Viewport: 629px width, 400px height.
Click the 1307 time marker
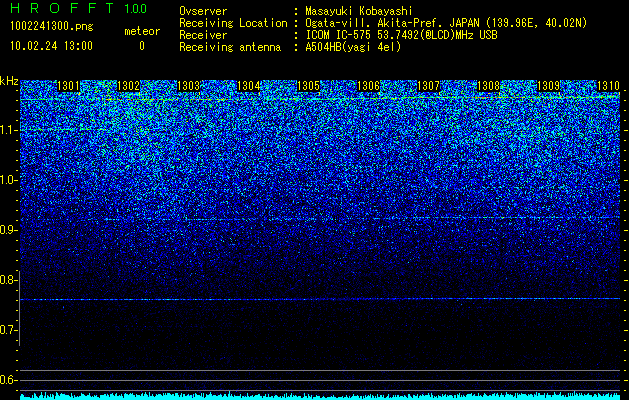point(428,86)
